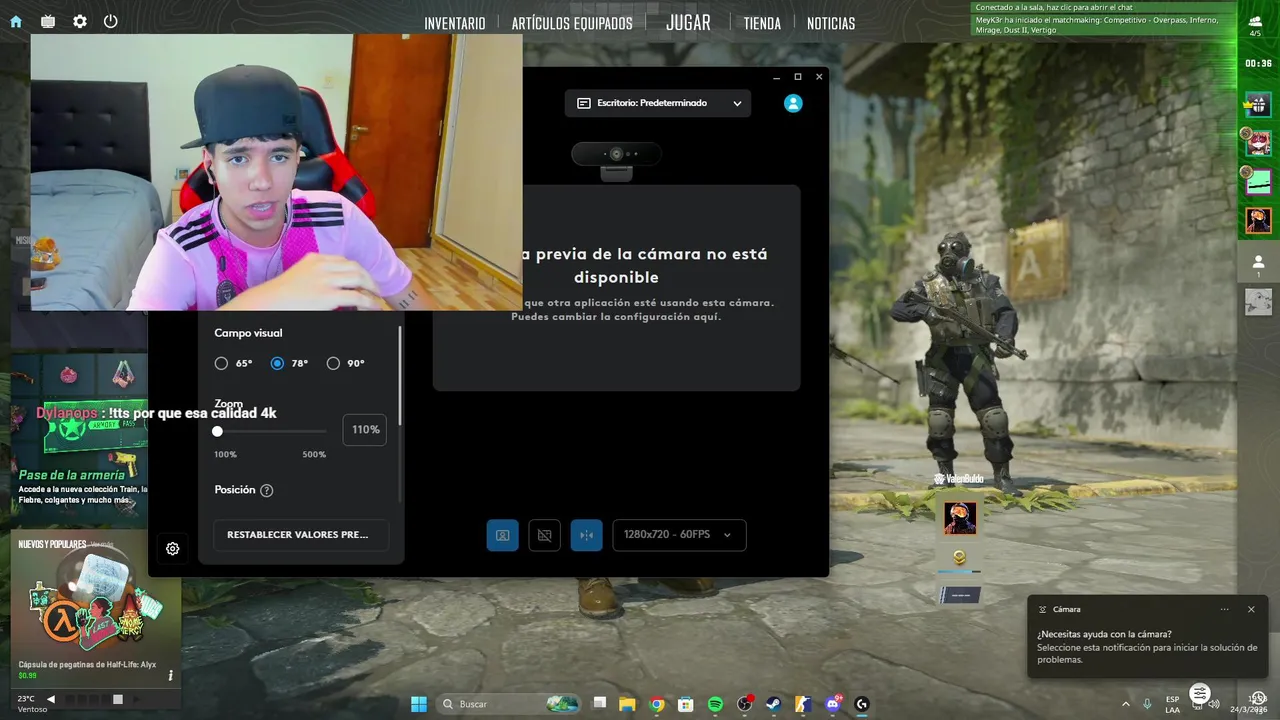Select the orange-framed avatar in party list

[1258, 220]
